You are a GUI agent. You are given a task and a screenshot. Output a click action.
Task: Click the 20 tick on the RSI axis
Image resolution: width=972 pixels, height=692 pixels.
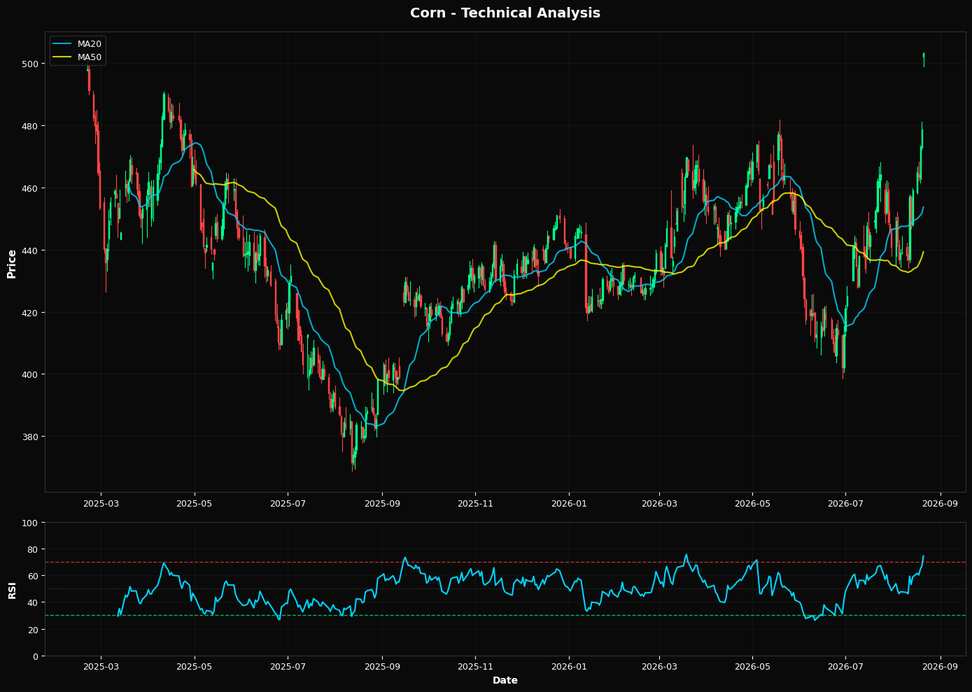[32, 629]
